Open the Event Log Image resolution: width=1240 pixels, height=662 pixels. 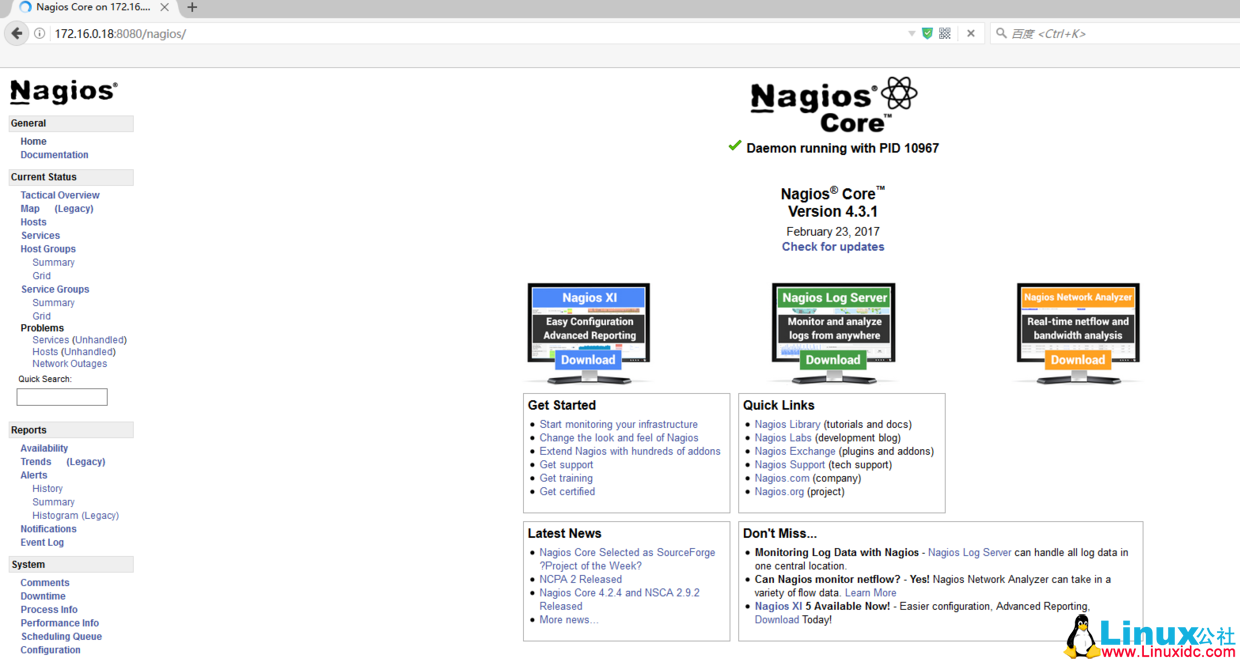click(42, 543)
